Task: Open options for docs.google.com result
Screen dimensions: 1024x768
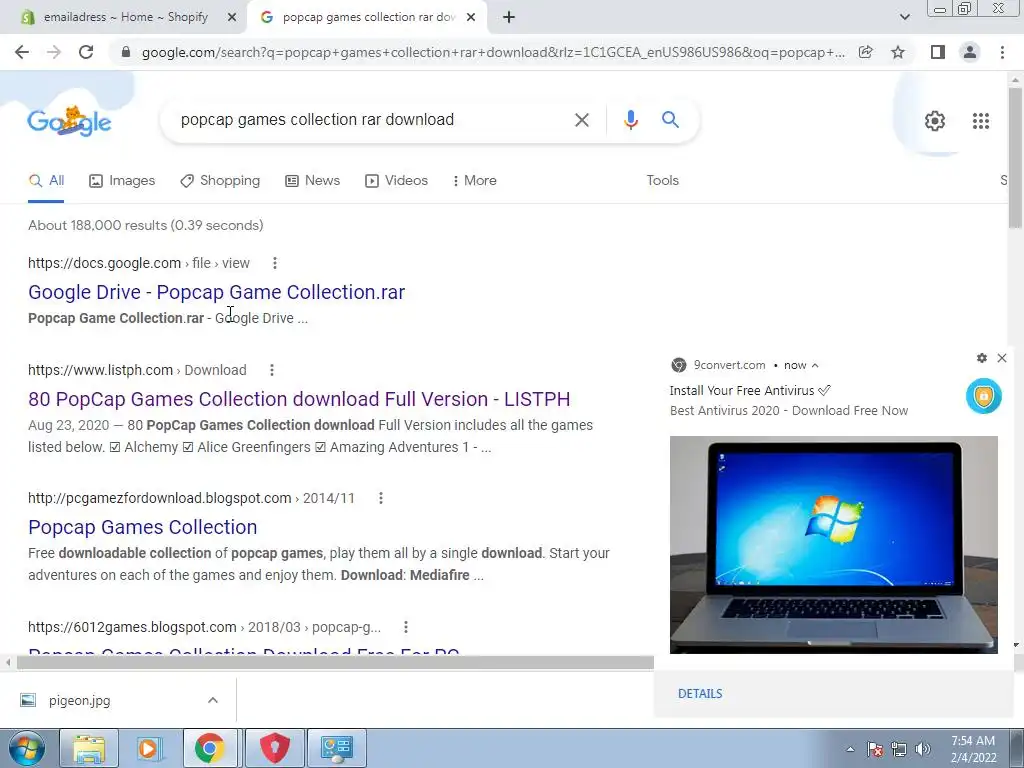Action: 275,263
